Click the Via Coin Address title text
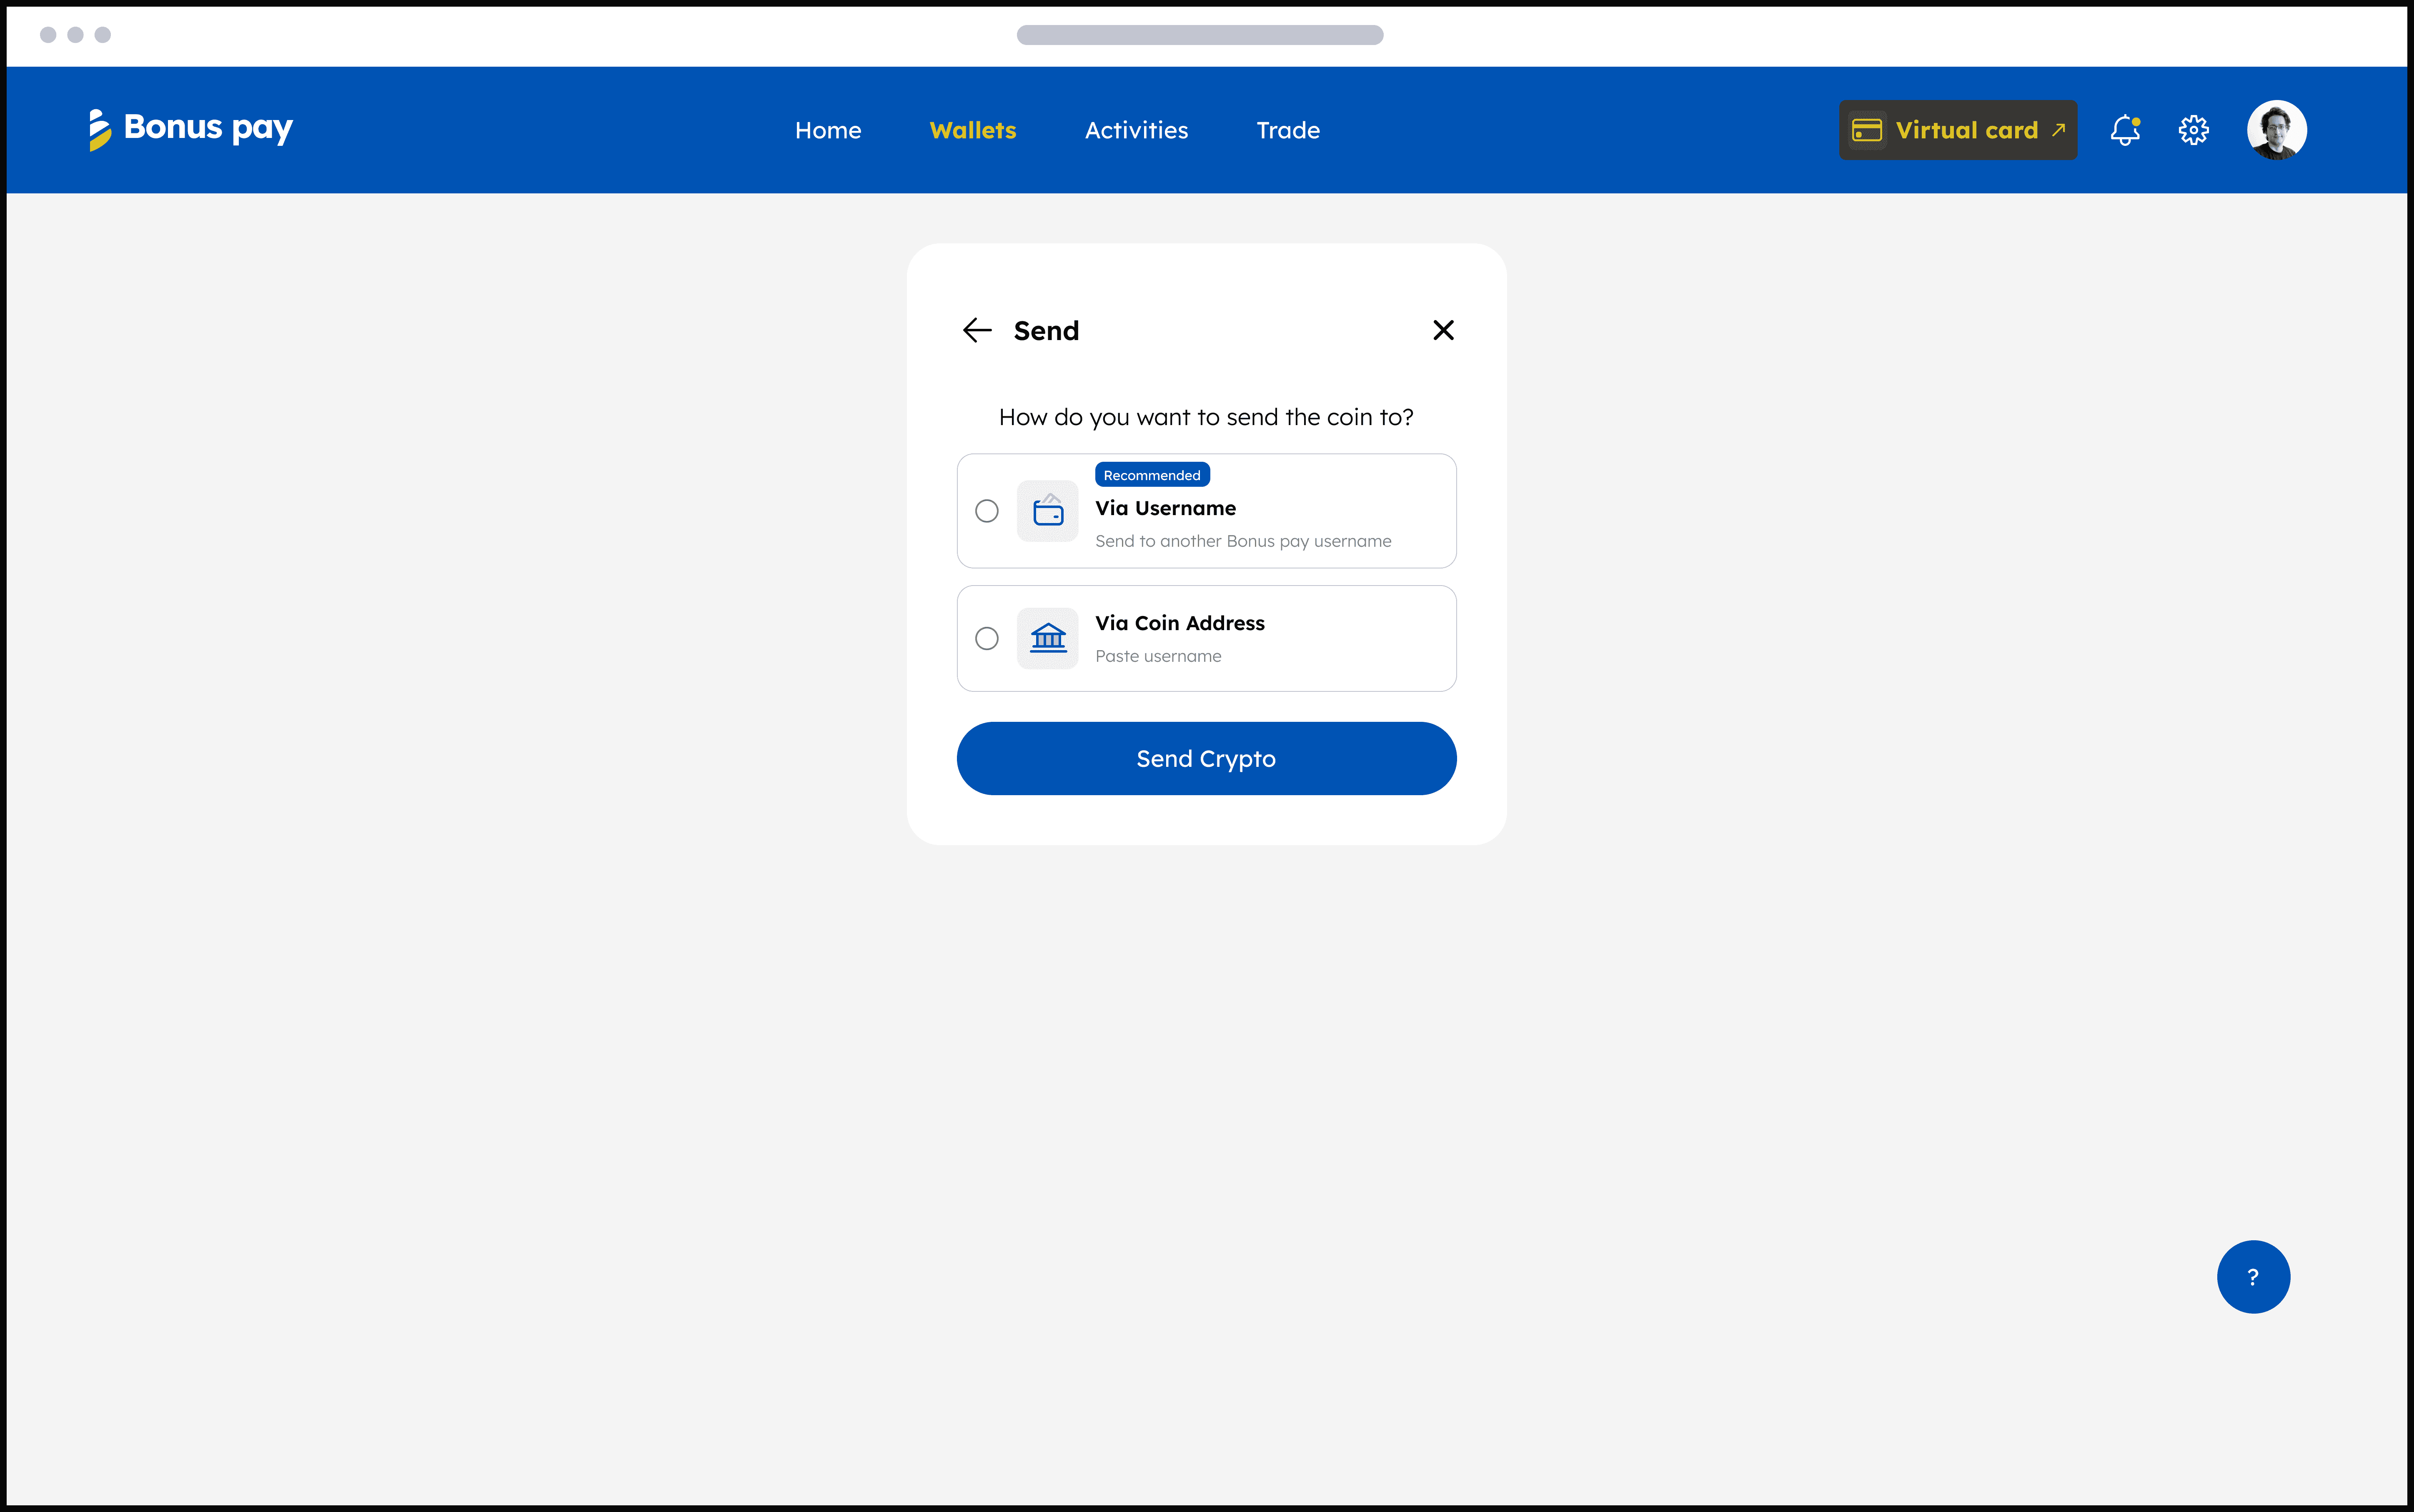 click(1180, 623)
